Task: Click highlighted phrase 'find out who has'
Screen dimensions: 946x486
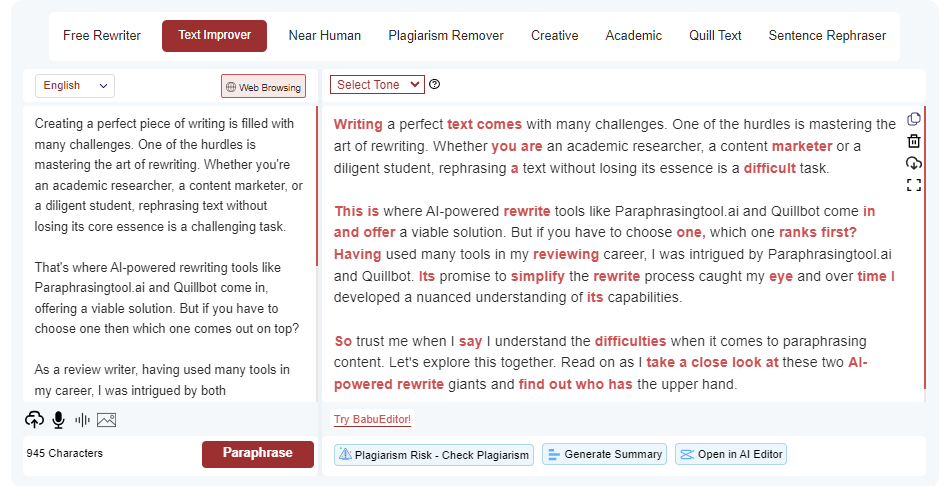Action: click(x=576, y=384)
